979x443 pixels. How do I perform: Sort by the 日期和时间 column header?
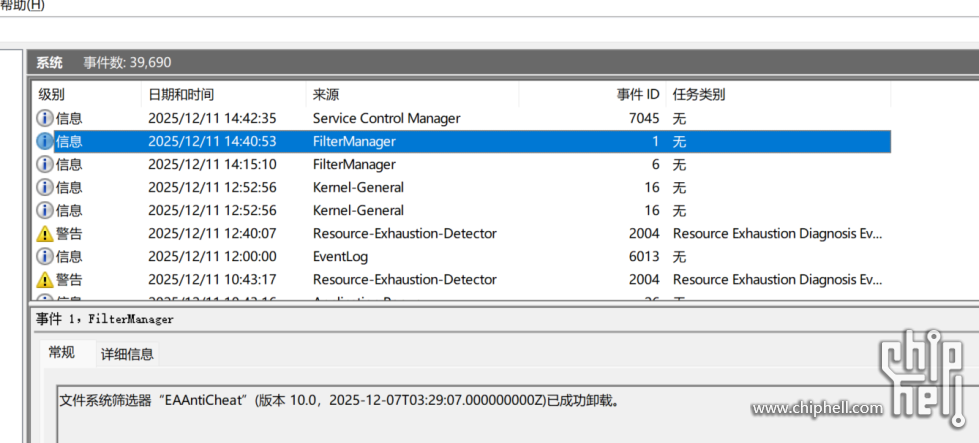point(181,95)
